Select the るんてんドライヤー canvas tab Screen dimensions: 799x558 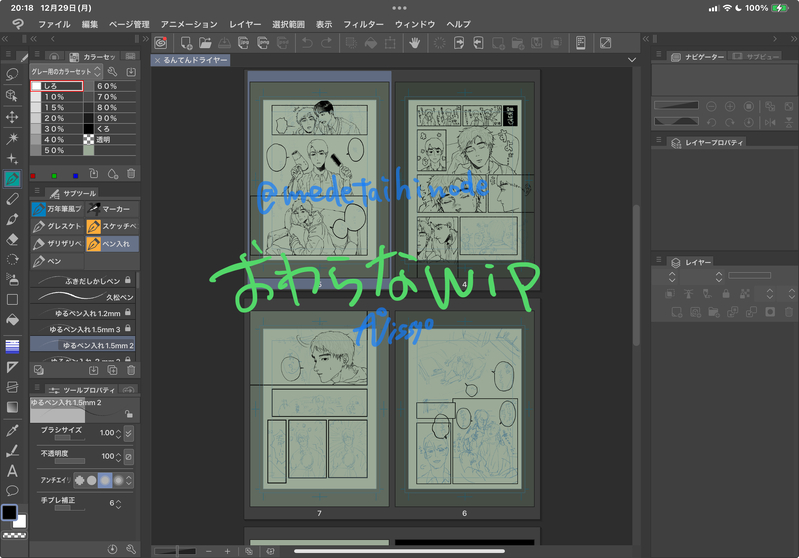click(192, 60)
